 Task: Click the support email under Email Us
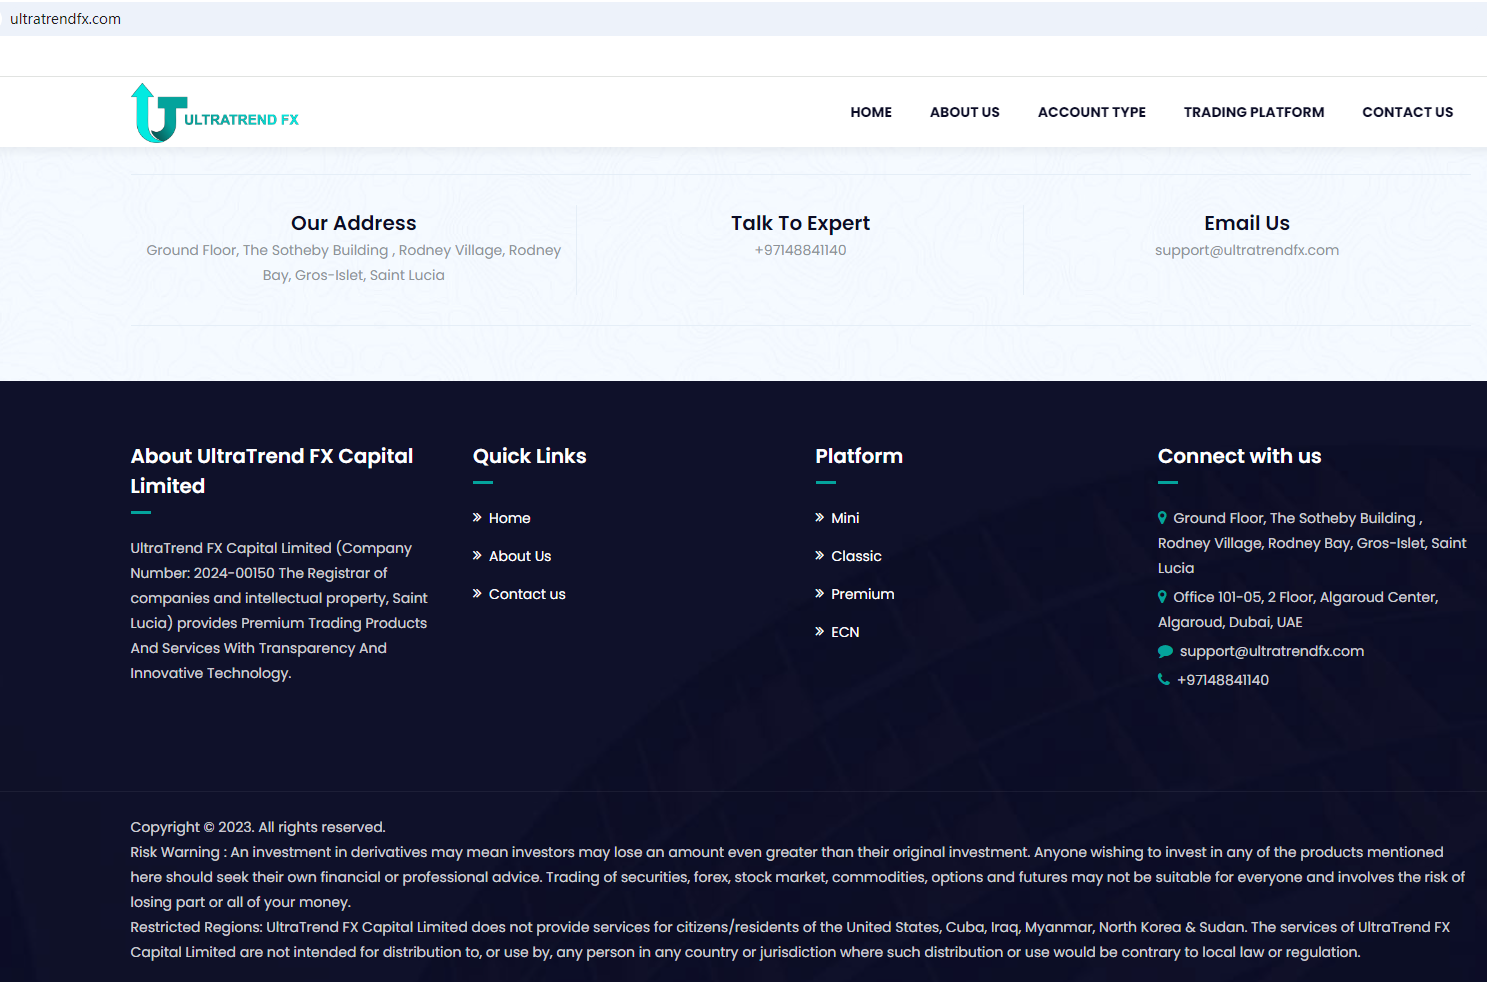tap(1246, 250)
